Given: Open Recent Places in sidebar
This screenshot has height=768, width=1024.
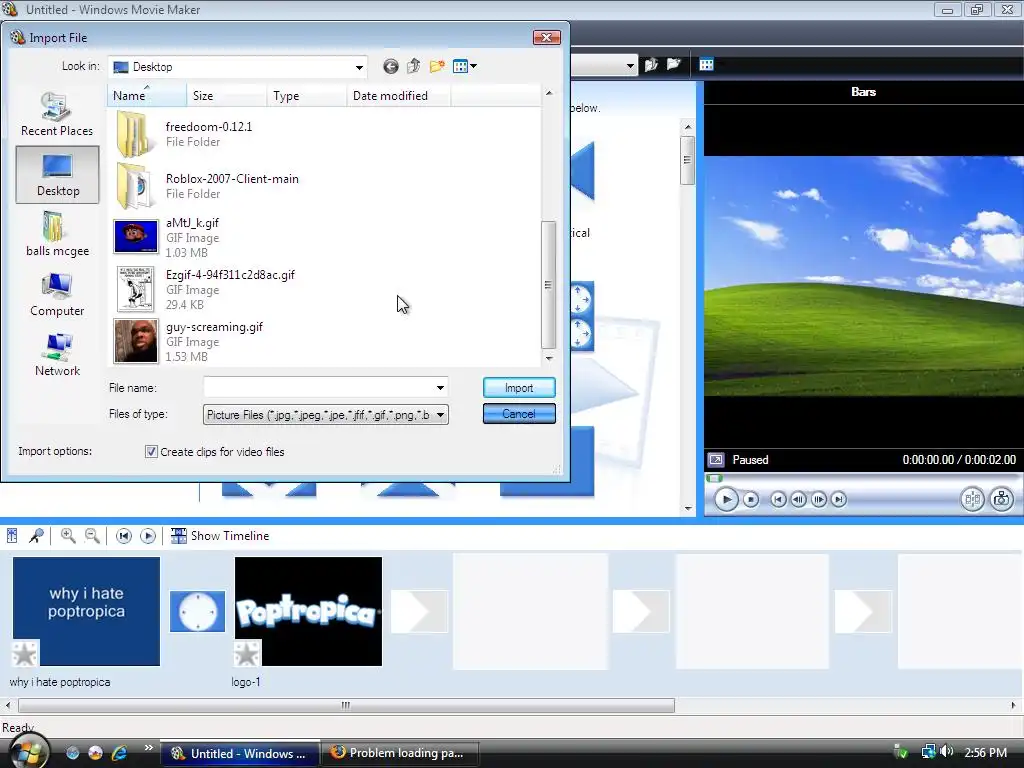Looking at the screenshot, I should pyautogui.click(x=57, y=114).
